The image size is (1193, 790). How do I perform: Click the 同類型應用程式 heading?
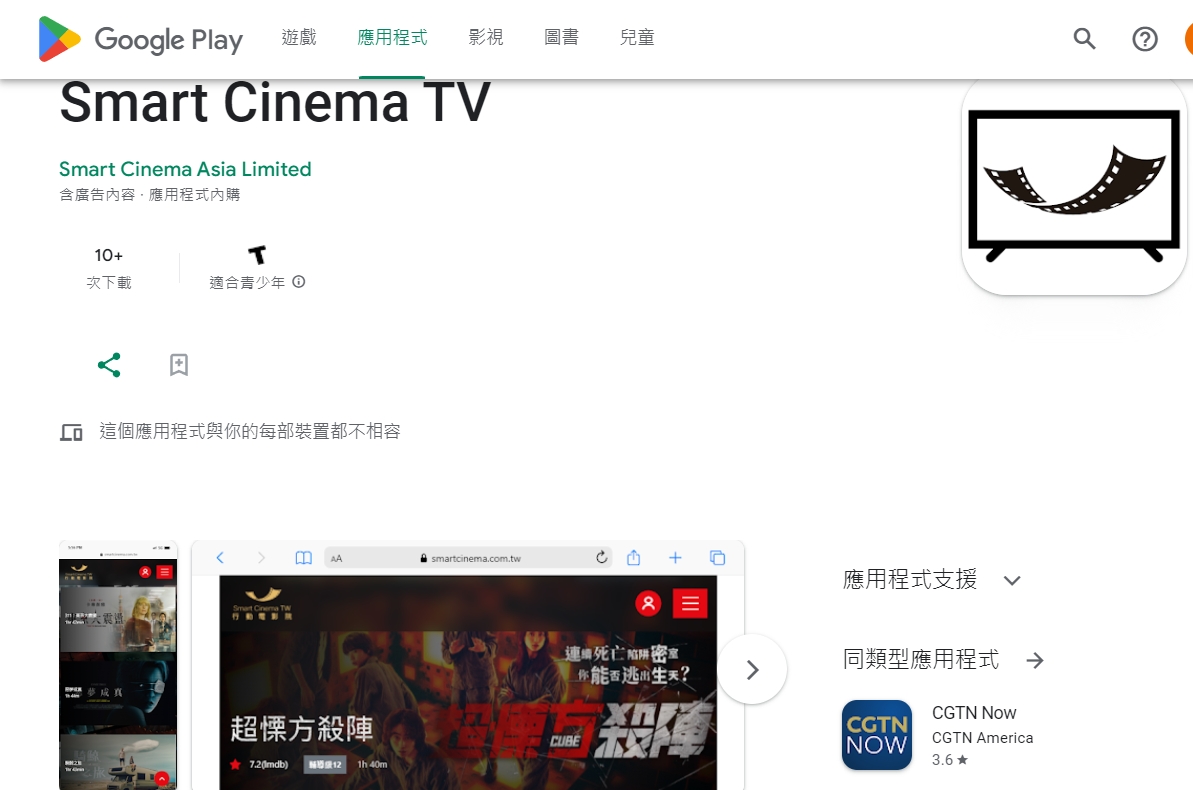click(x=921, y=659)
